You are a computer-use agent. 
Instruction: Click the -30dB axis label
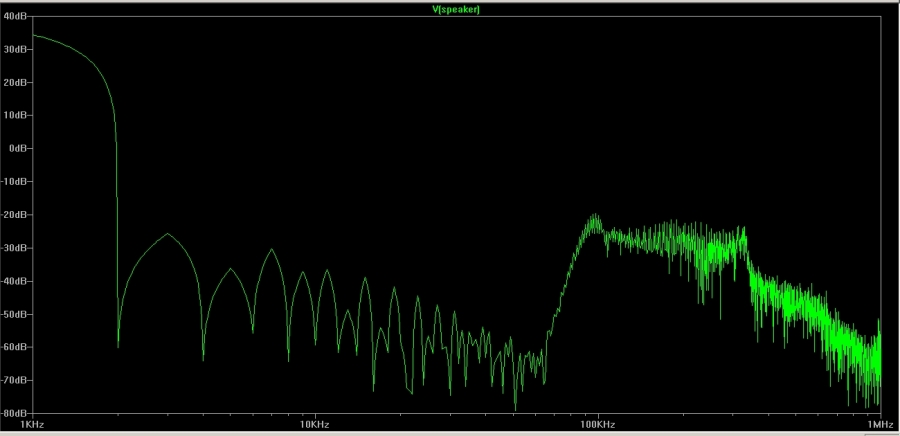point(13,248)
